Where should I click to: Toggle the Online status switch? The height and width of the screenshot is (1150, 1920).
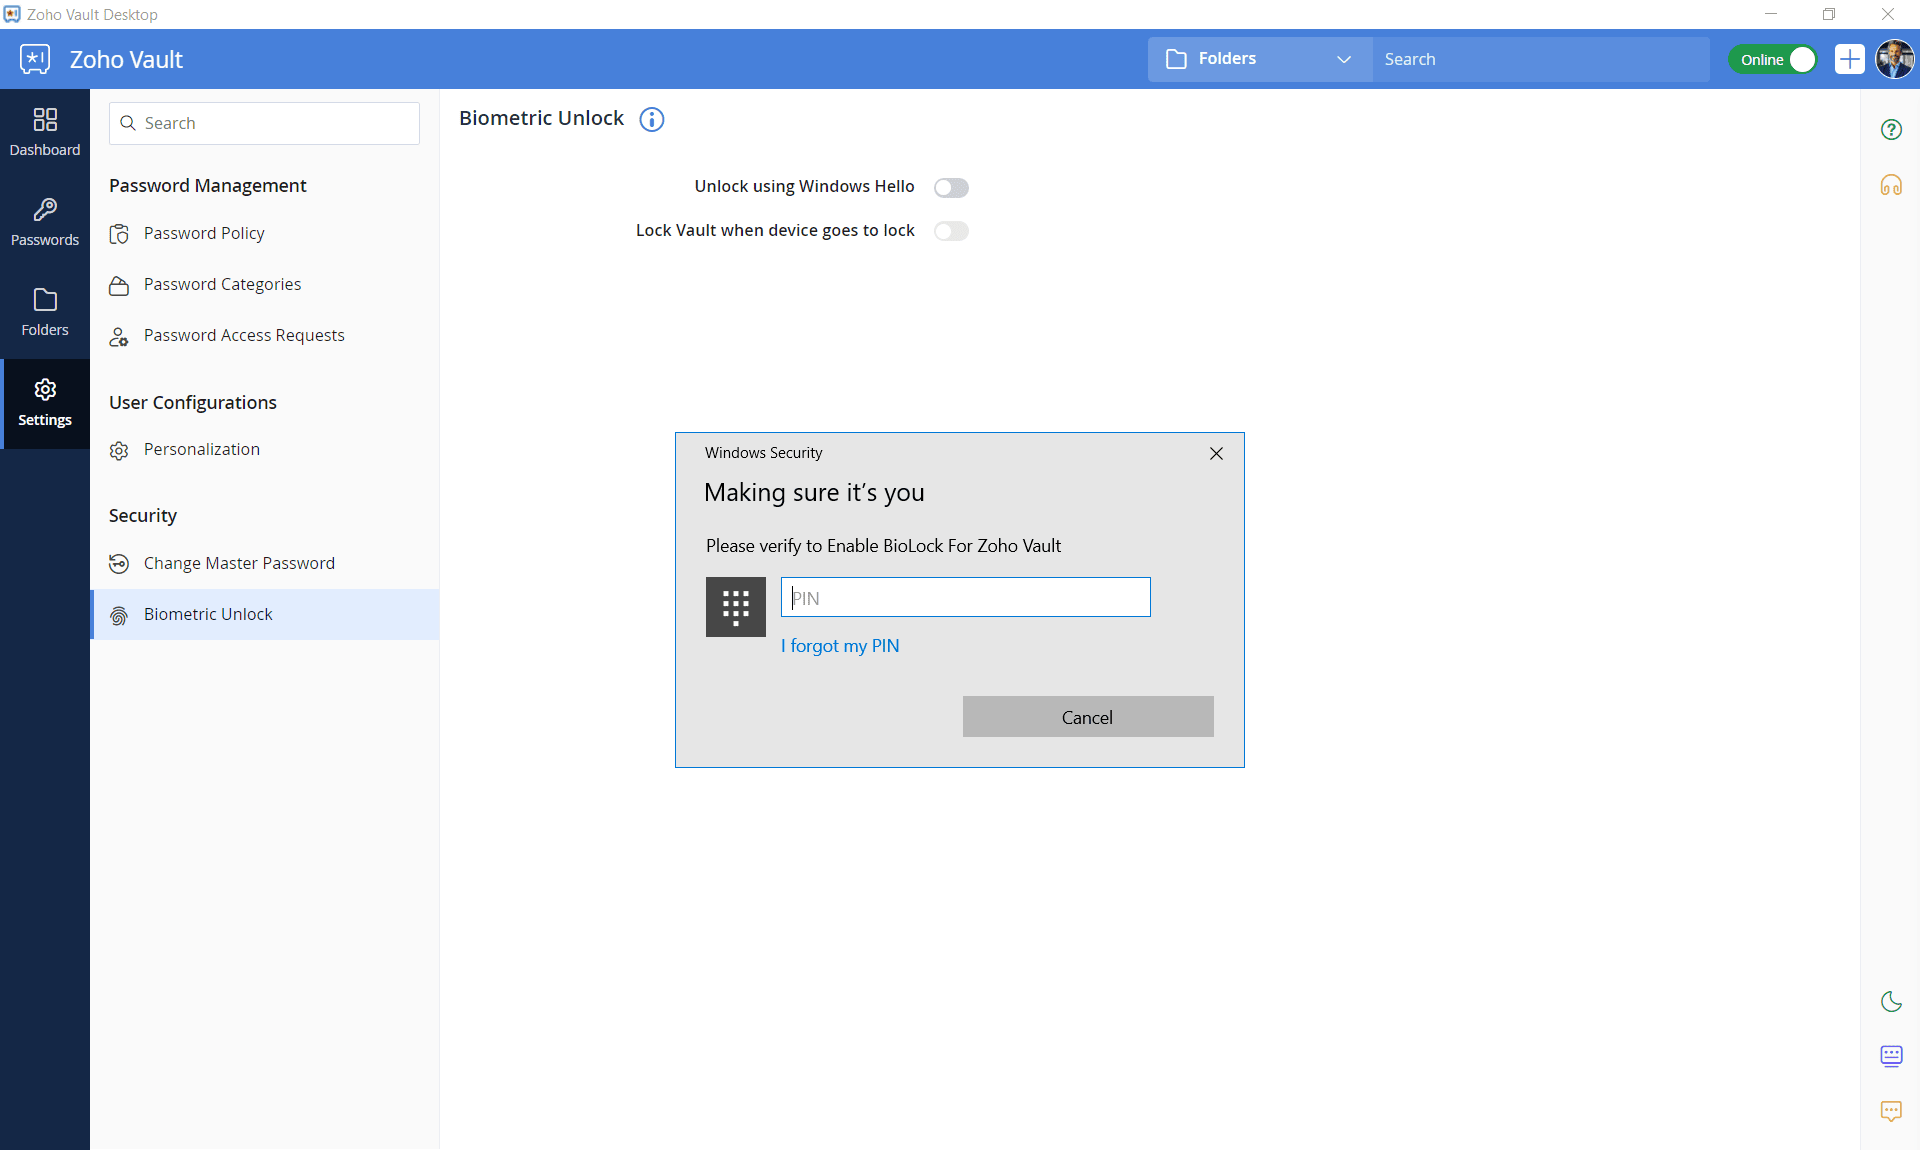[x=1773, y=60]
